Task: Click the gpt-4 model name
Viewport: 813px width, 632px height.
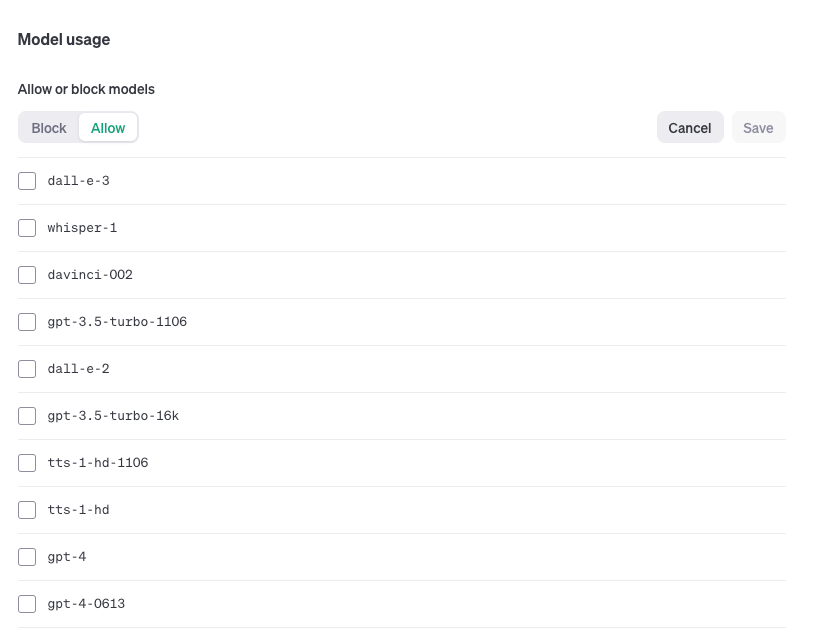Action: [66, 557]
